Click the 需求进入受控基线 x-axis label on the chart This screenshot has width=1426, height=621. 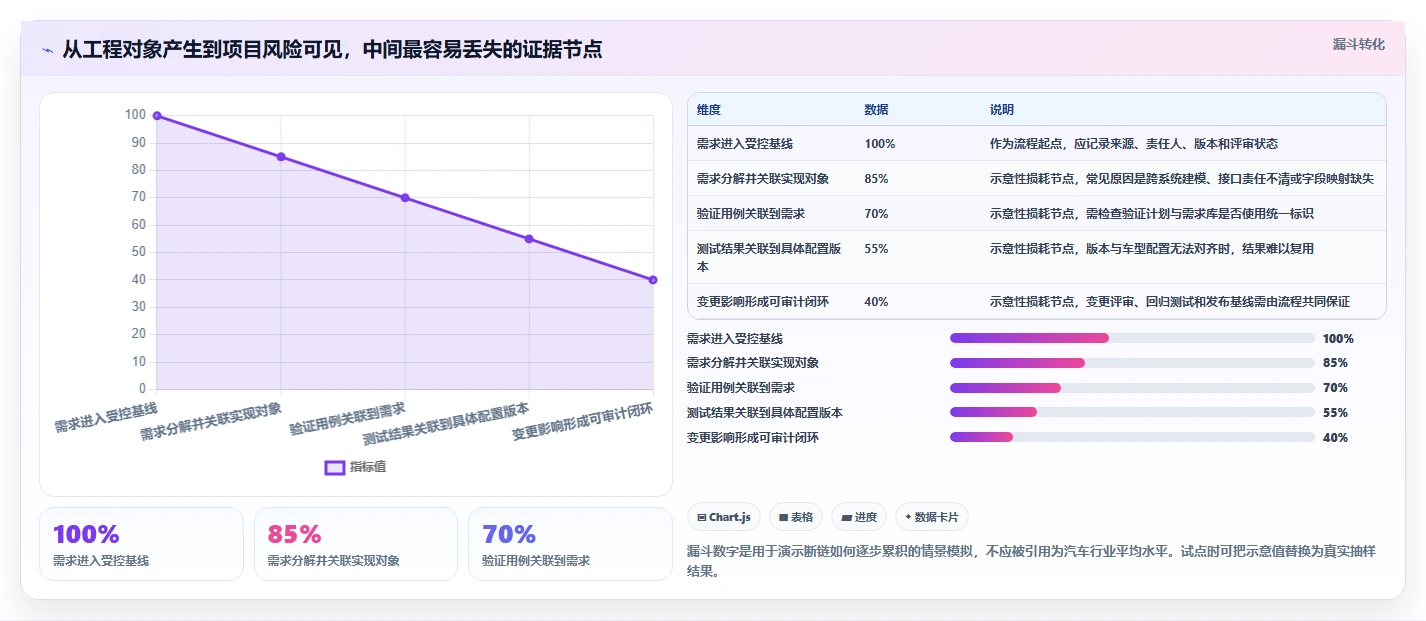click(106, 417)
